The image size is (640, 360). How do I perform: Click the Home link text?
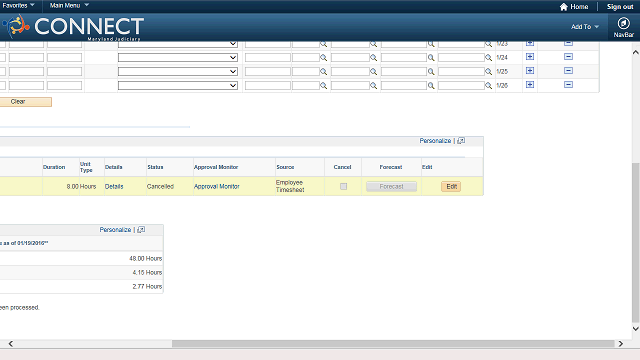click(579, 7)
